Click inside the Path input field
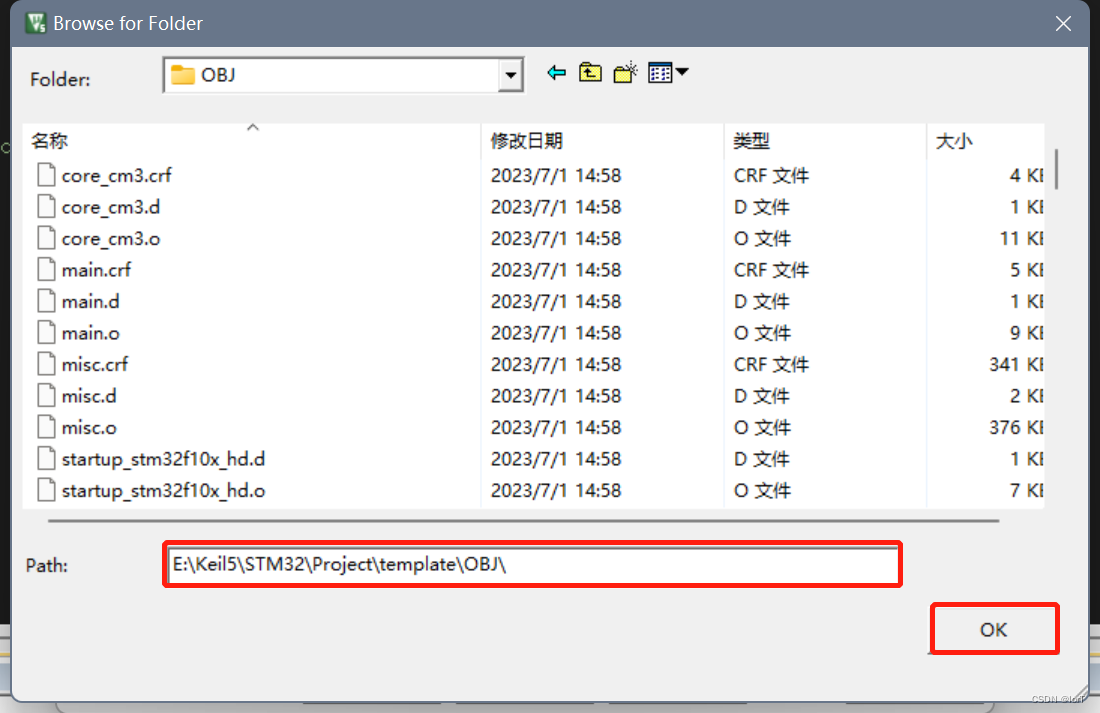Screen dimensions: 1100x713 (x=530, y=564)
